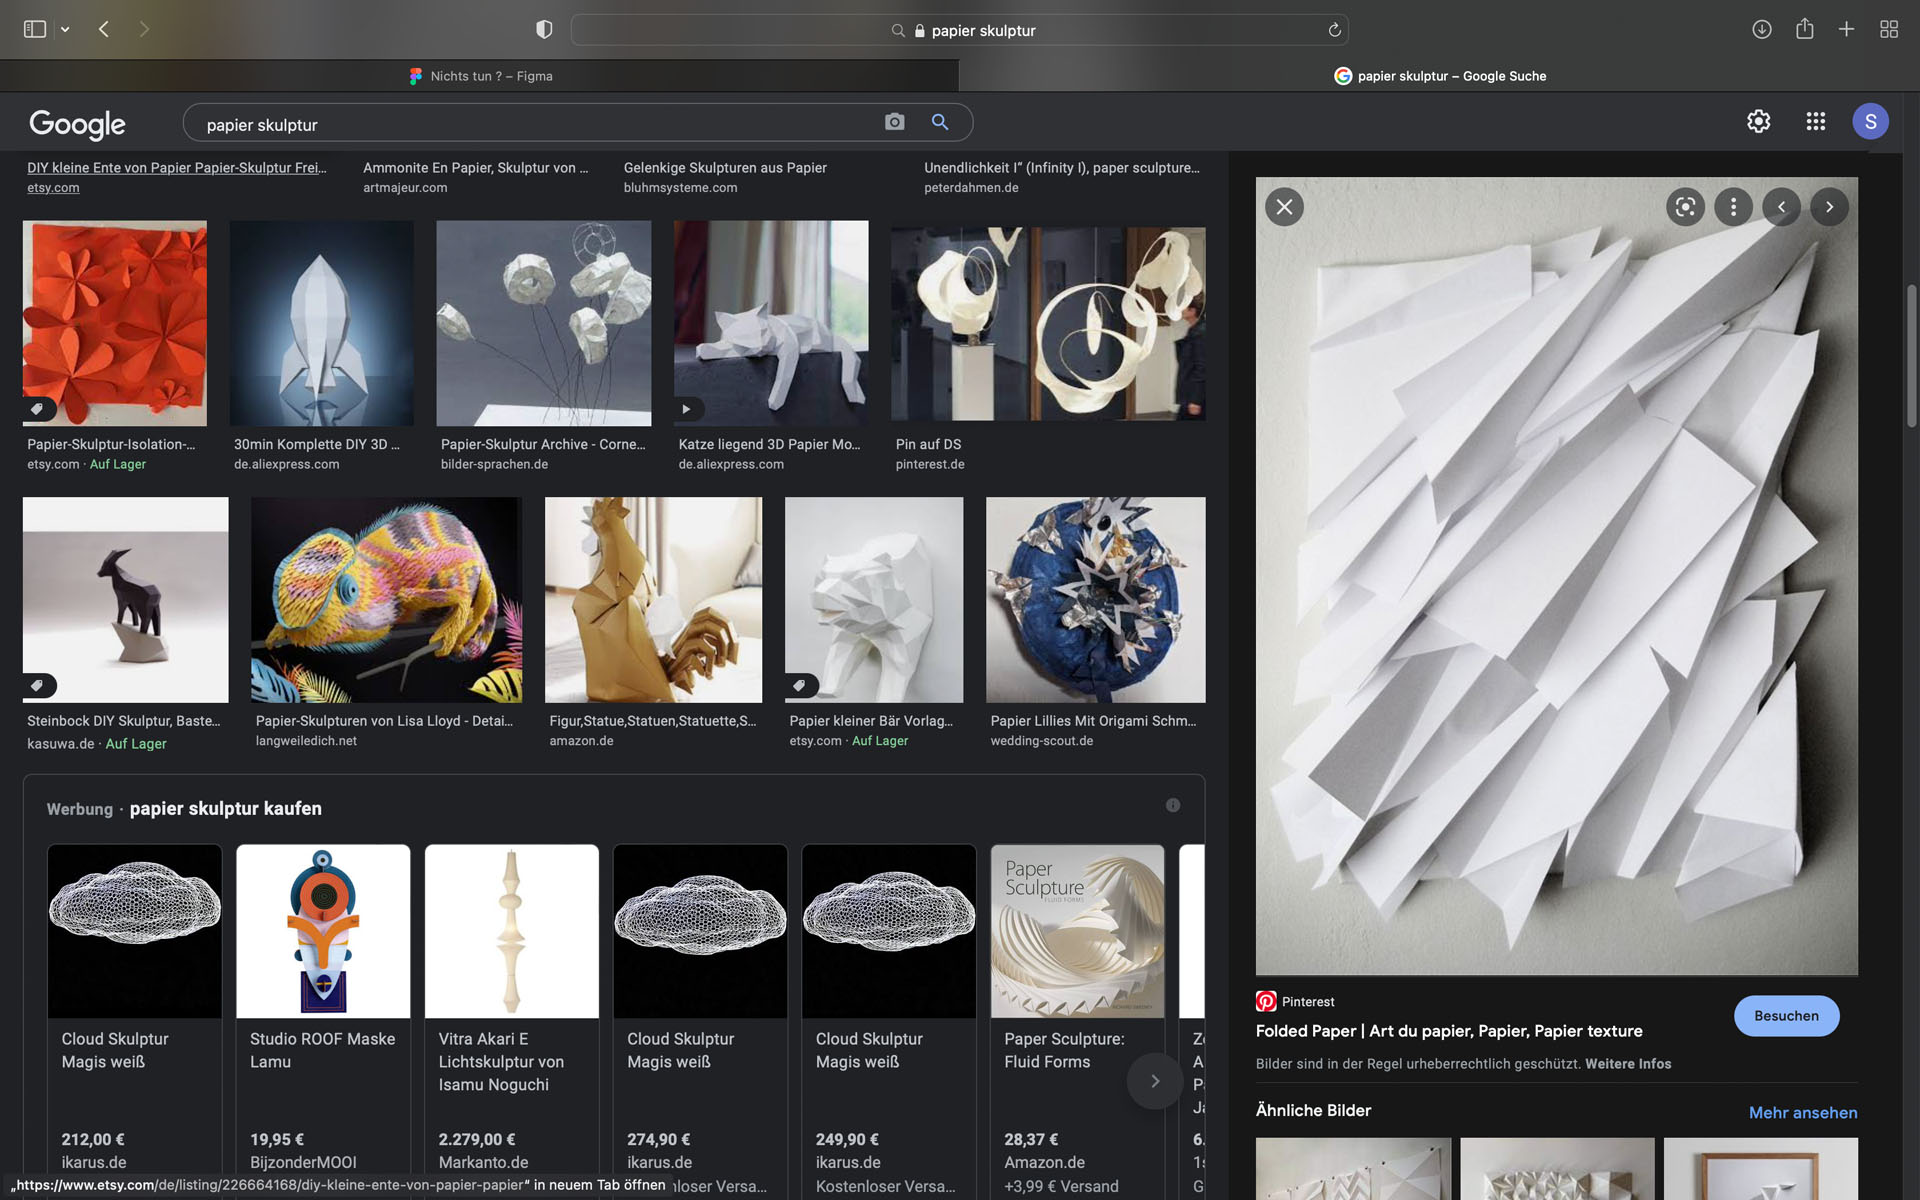Open the 'Pin auf DS' thumbnail
Image resolution: width=1920 pixels, height=1200 pixels.
[1048, 323]
